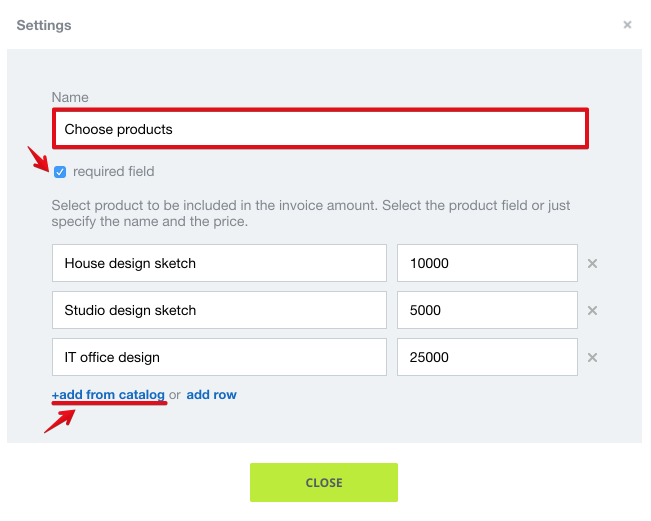Delete the Studio design sketch row
Screen dimensions: 651x521
tap(592, 310)
